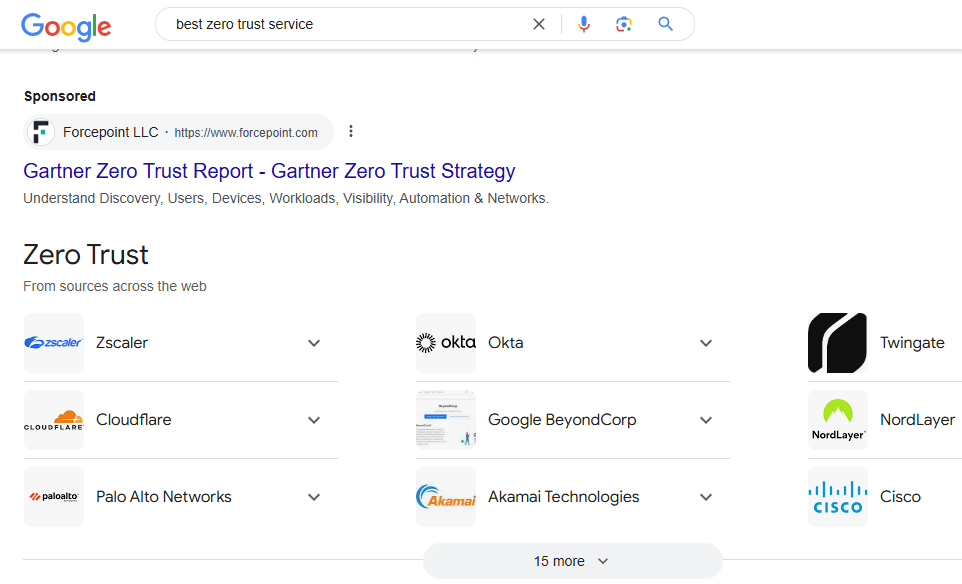
Task: Open Gartner Zero Trust Report link
Action: [x=269, y=170]
